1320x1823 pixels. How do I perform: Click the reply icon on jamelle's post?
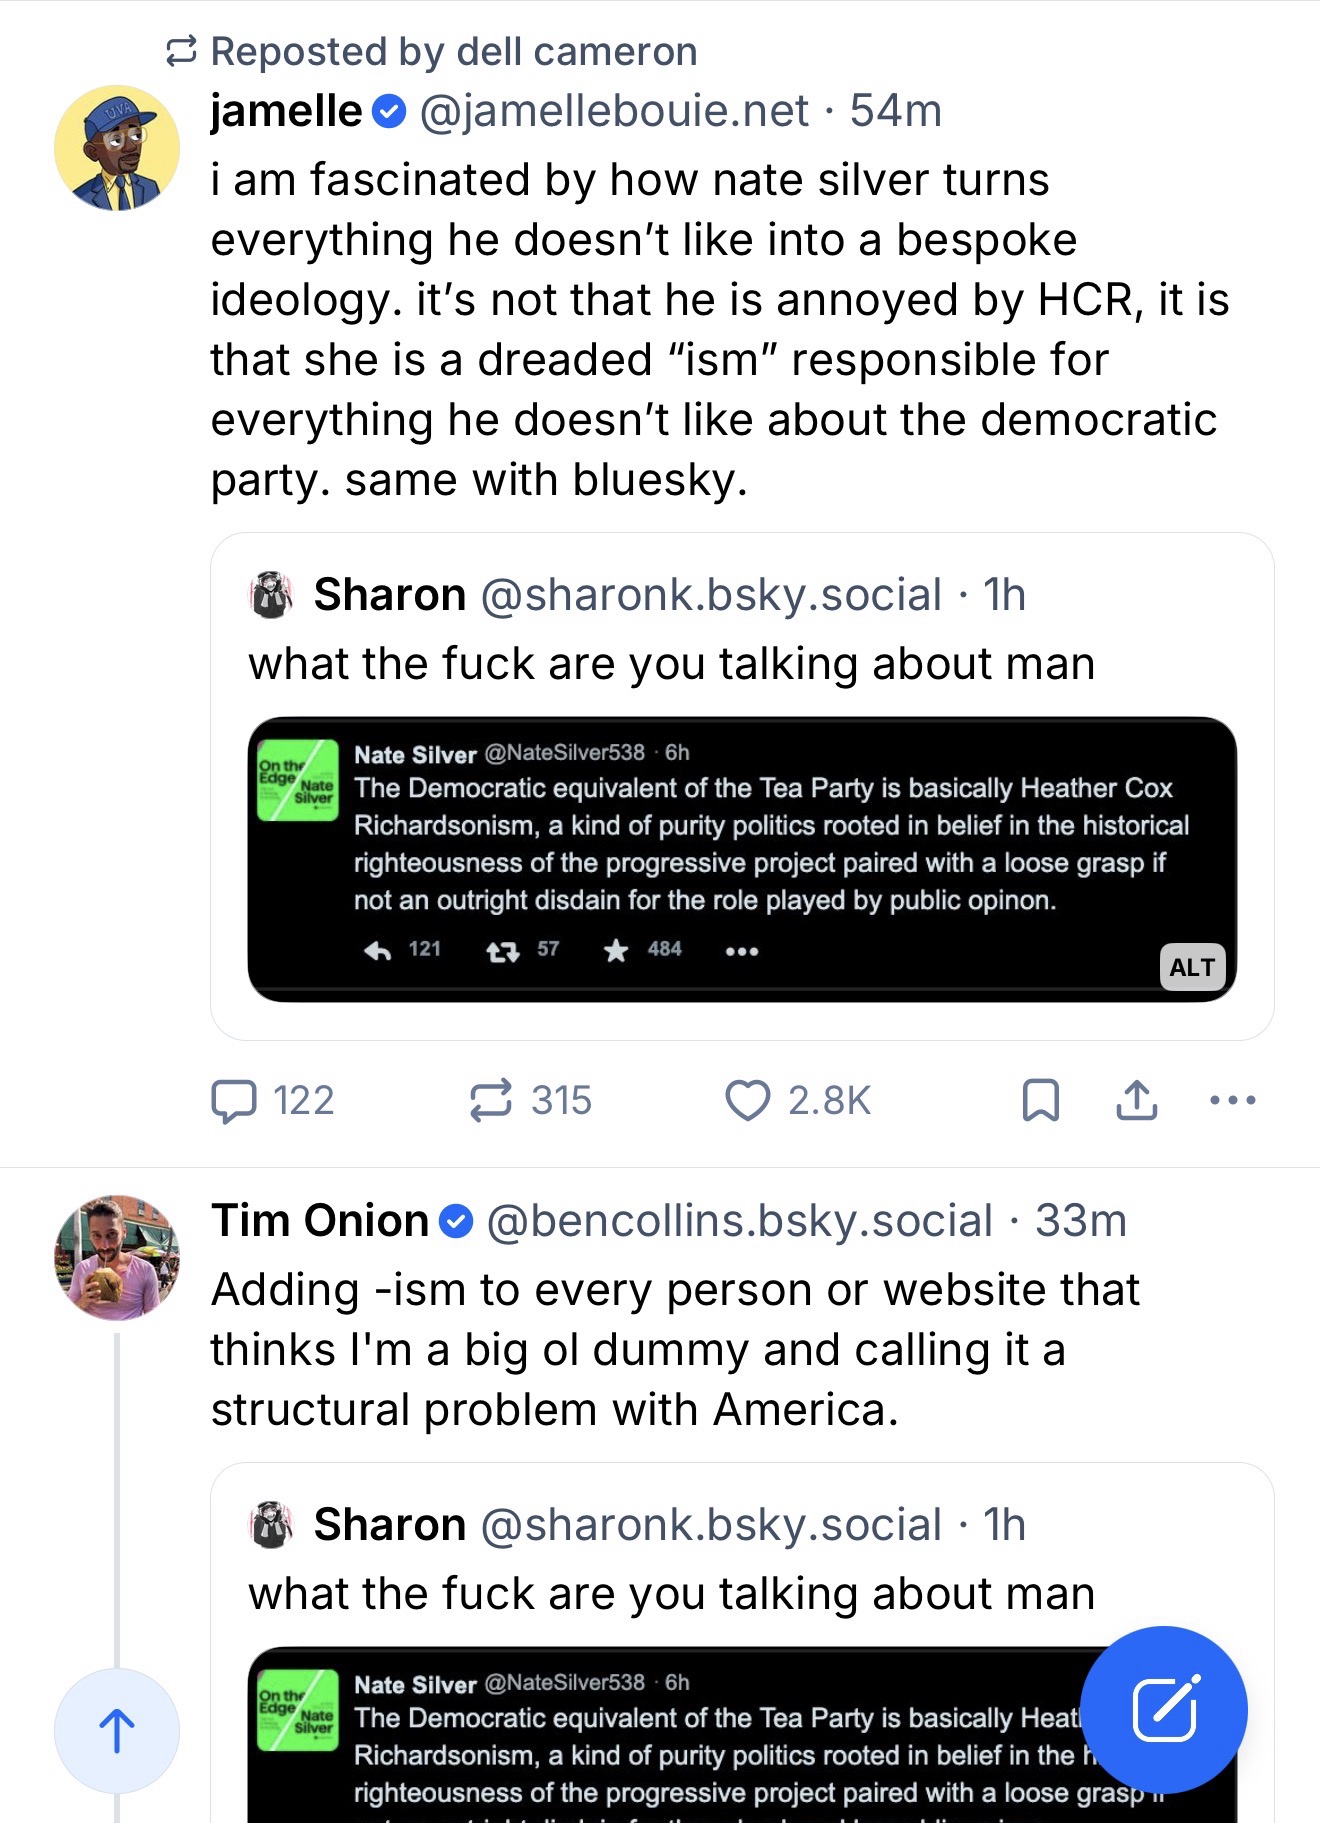point(234,1100)
